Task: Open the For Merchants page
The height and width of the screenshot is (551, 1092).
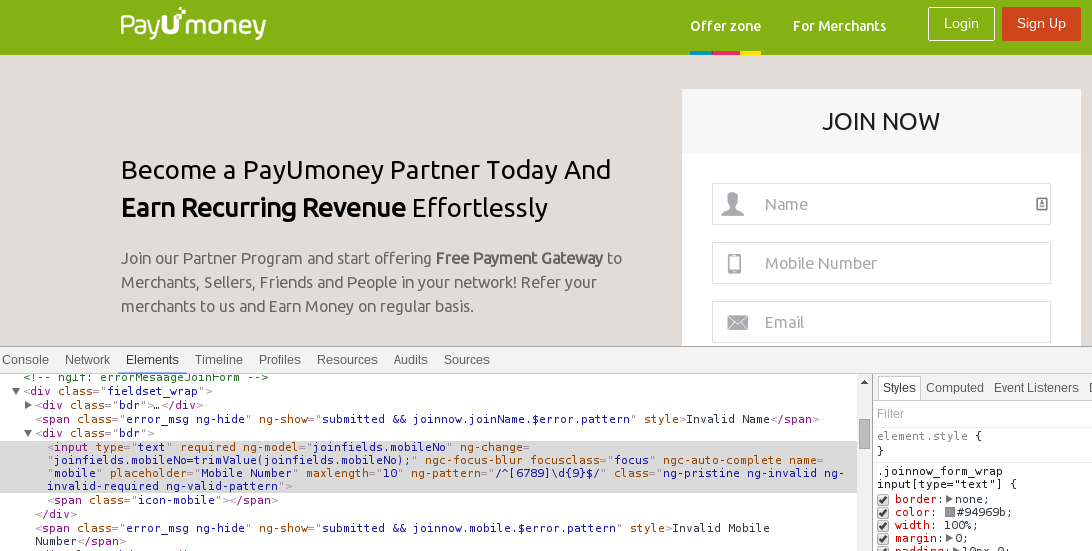Action: pyautogui.click(x=839, y=26)
